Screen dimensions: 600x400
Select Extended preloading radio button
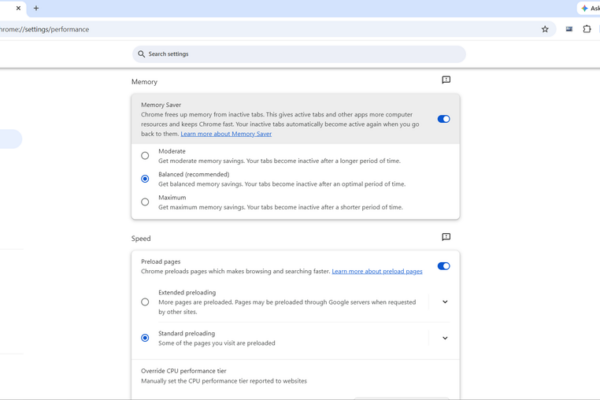(145, 302)
